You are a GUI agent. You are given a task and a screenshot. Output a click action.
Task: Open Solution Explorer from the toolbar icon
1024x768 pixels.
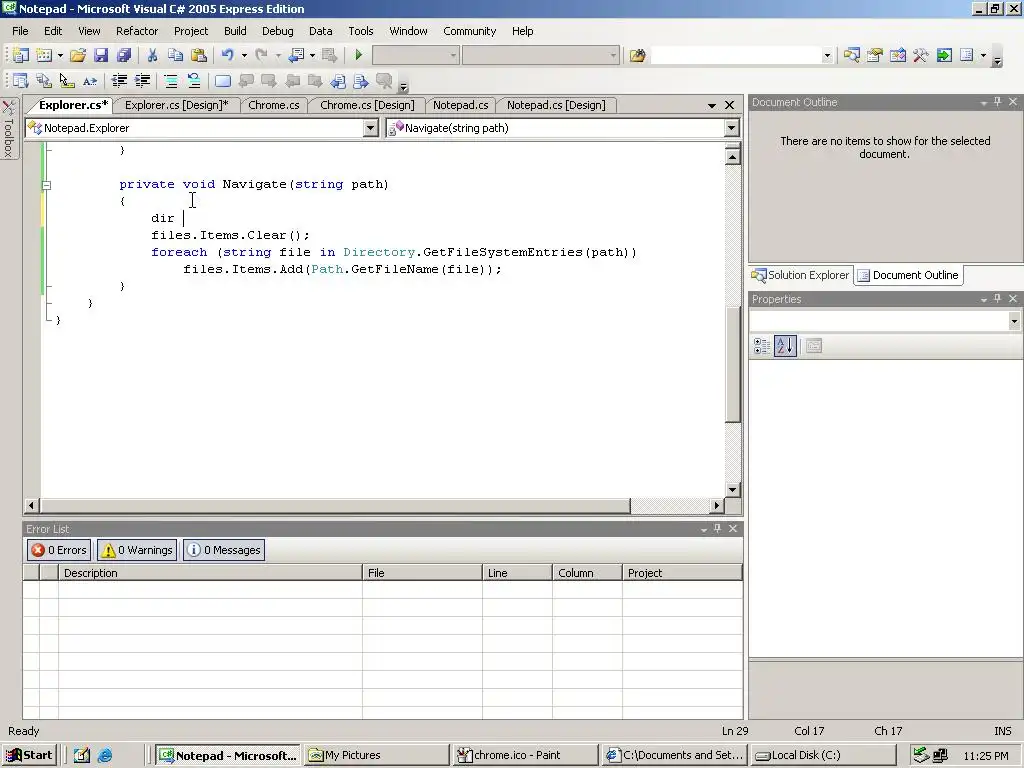click(852, 56)
